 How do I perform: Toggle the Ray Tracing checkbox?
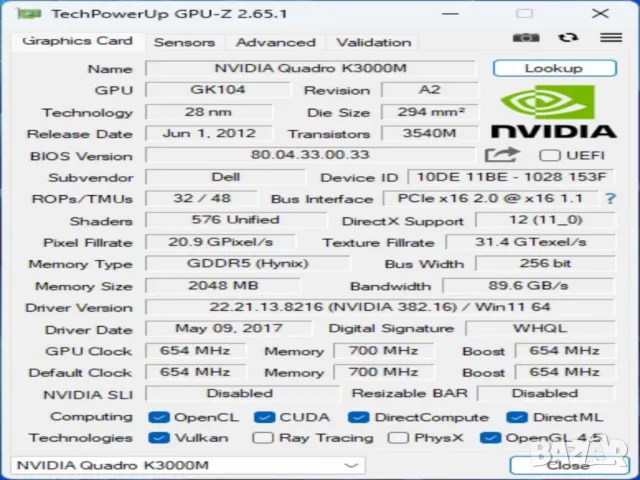tap(262, 438)
